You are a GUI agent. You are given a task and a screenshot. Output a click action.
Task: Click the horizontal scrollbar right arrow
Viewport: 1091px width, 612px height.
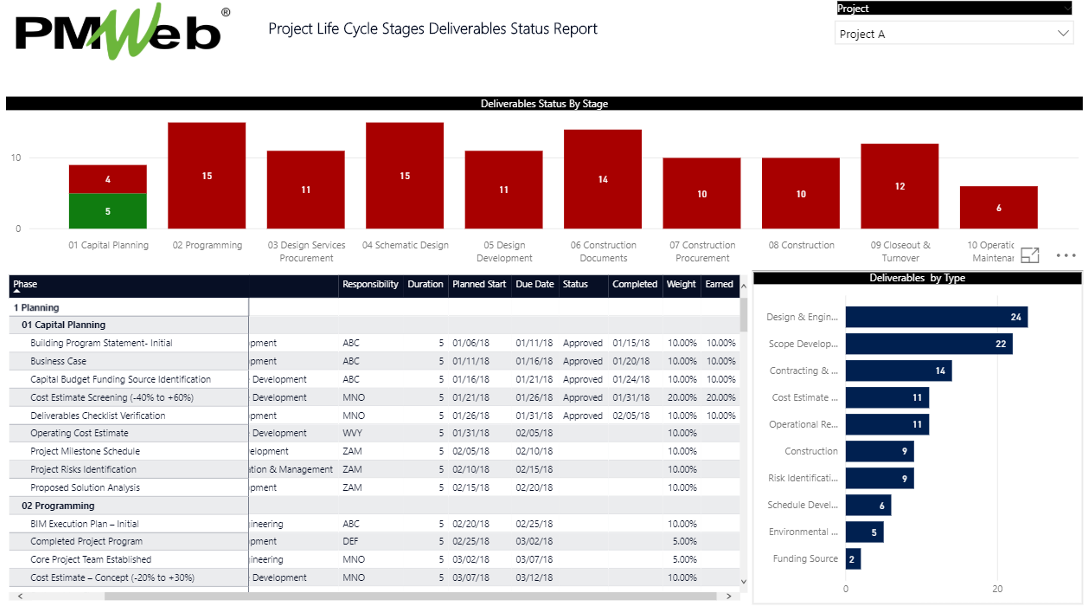728,596
